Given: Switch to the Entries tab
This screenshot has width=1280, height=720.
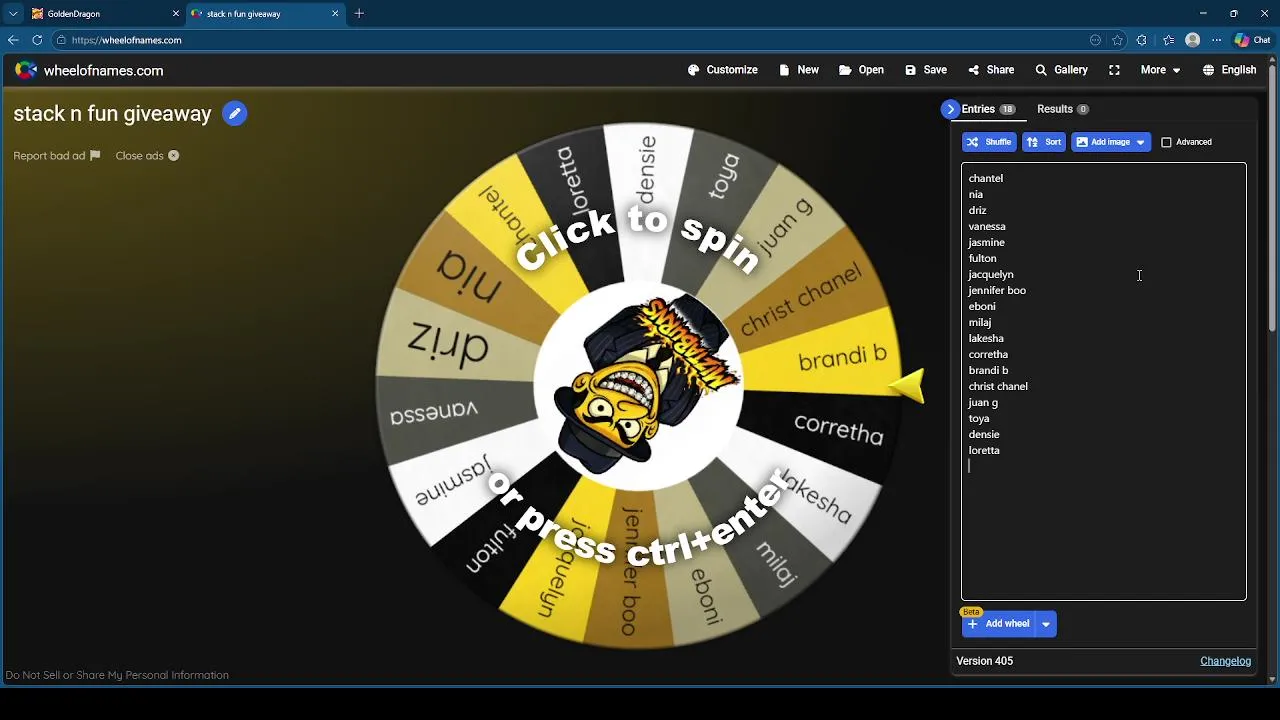Looking at the screenshot, I should (x=988, y=109).
